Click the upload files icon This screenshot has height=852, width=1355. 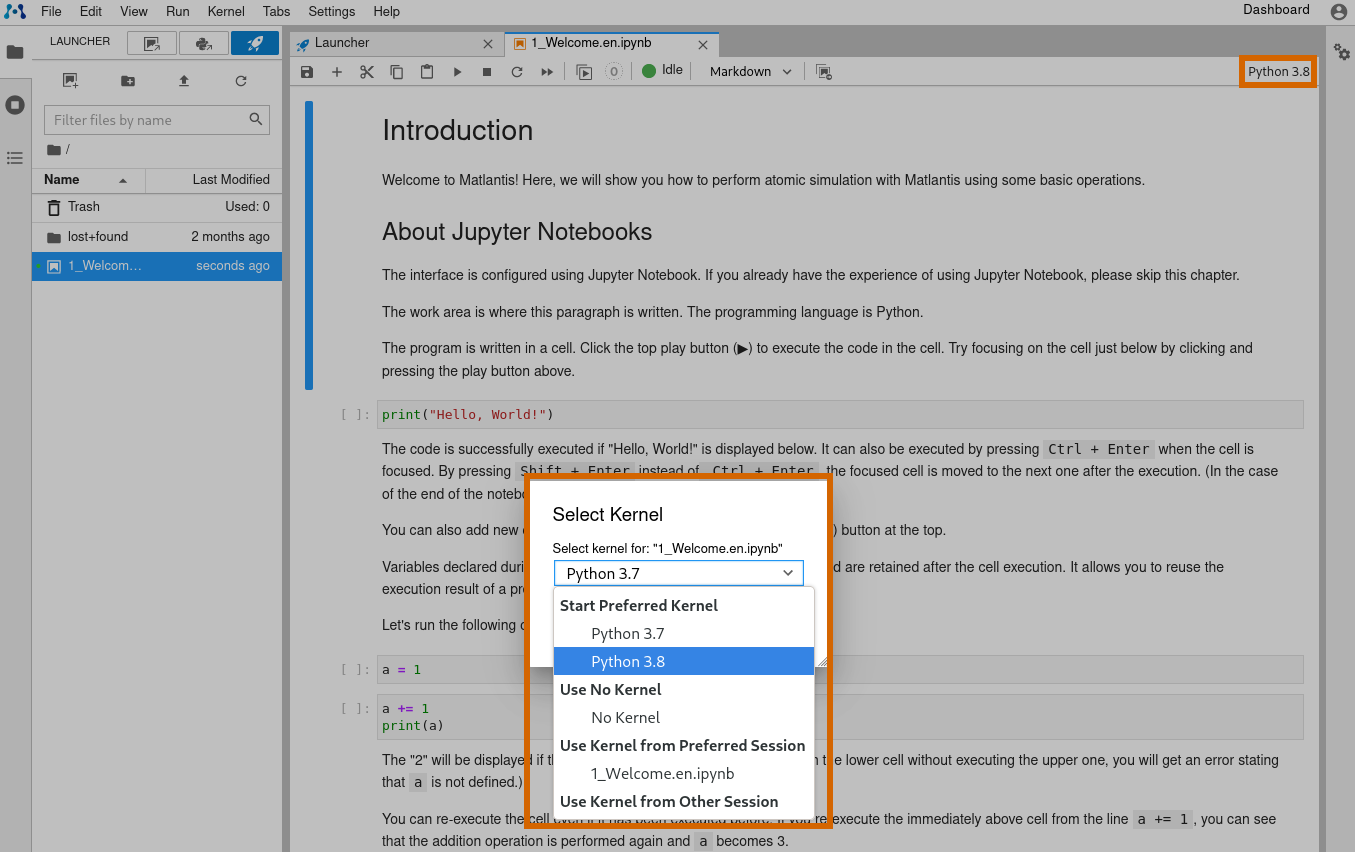(184, 81)
